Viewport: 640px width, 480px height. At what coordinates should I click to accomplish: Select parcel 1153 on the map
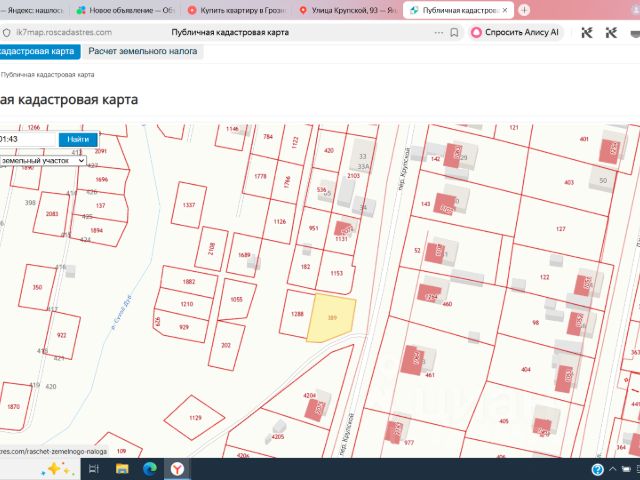pyautogui.click(x=336, y=273)
